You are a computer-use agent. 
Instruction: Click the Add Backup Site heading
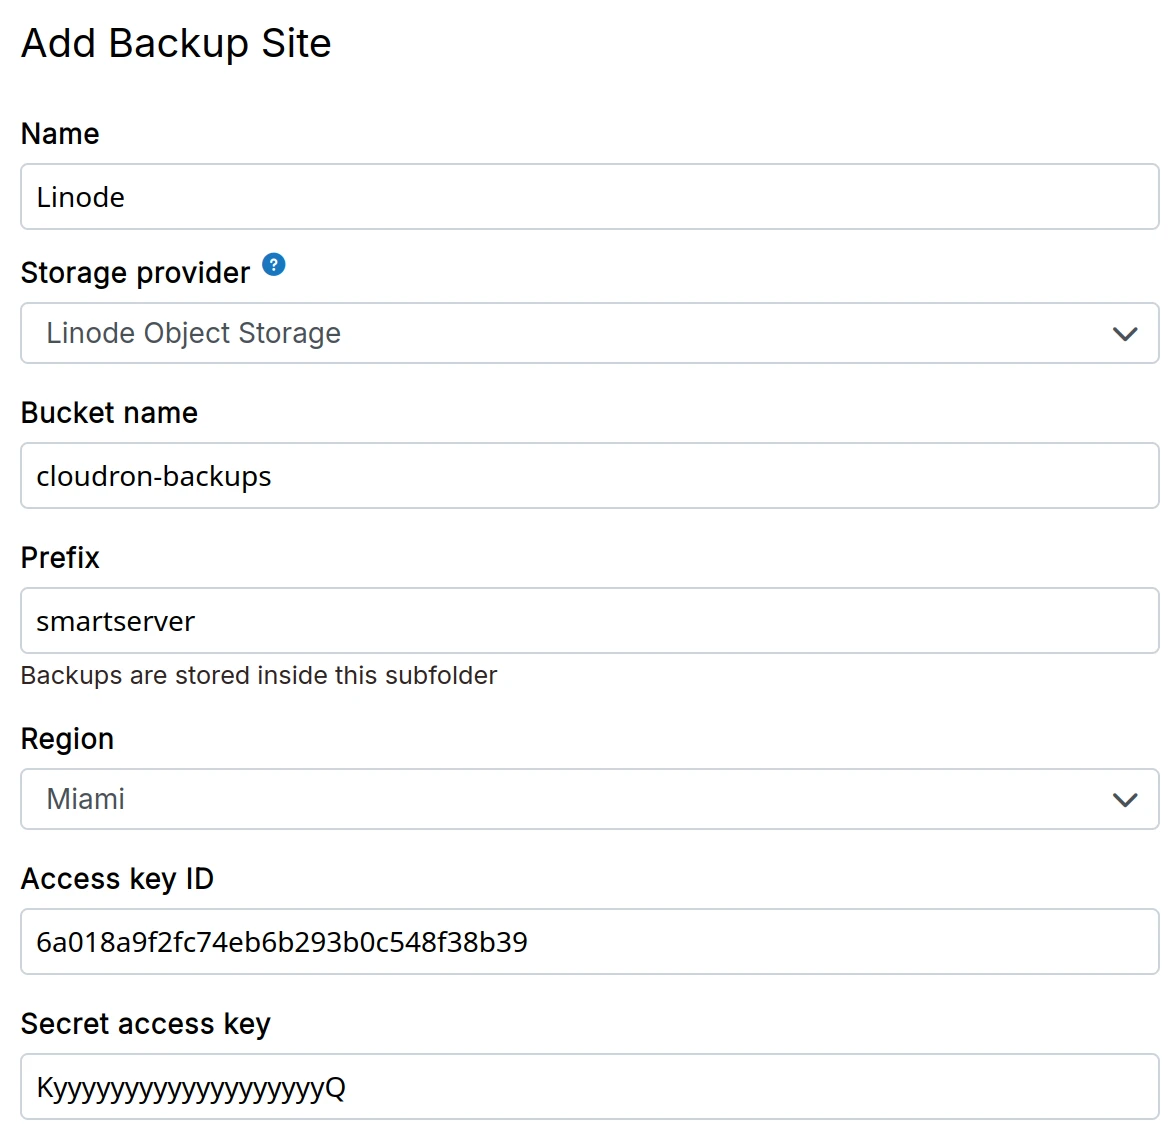point(176,42)
